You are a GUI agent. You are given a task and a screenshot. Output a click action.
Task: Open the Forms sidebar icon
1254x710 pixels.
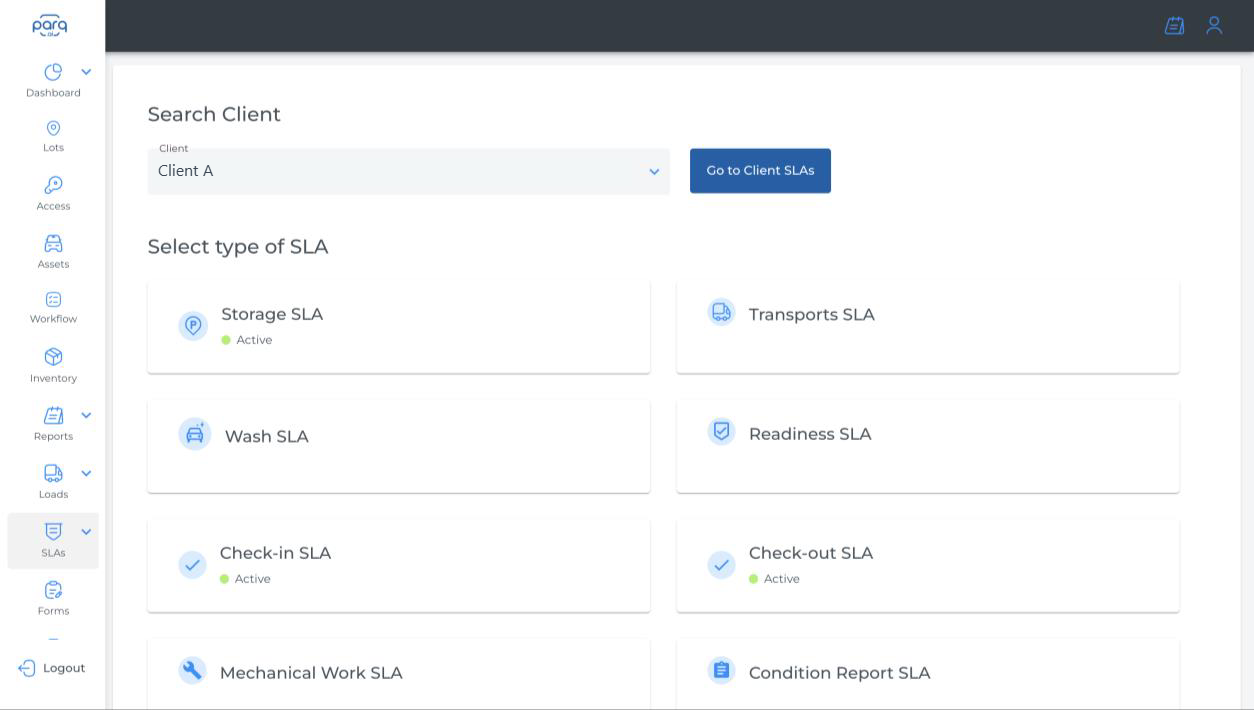(x=53, y=590)
